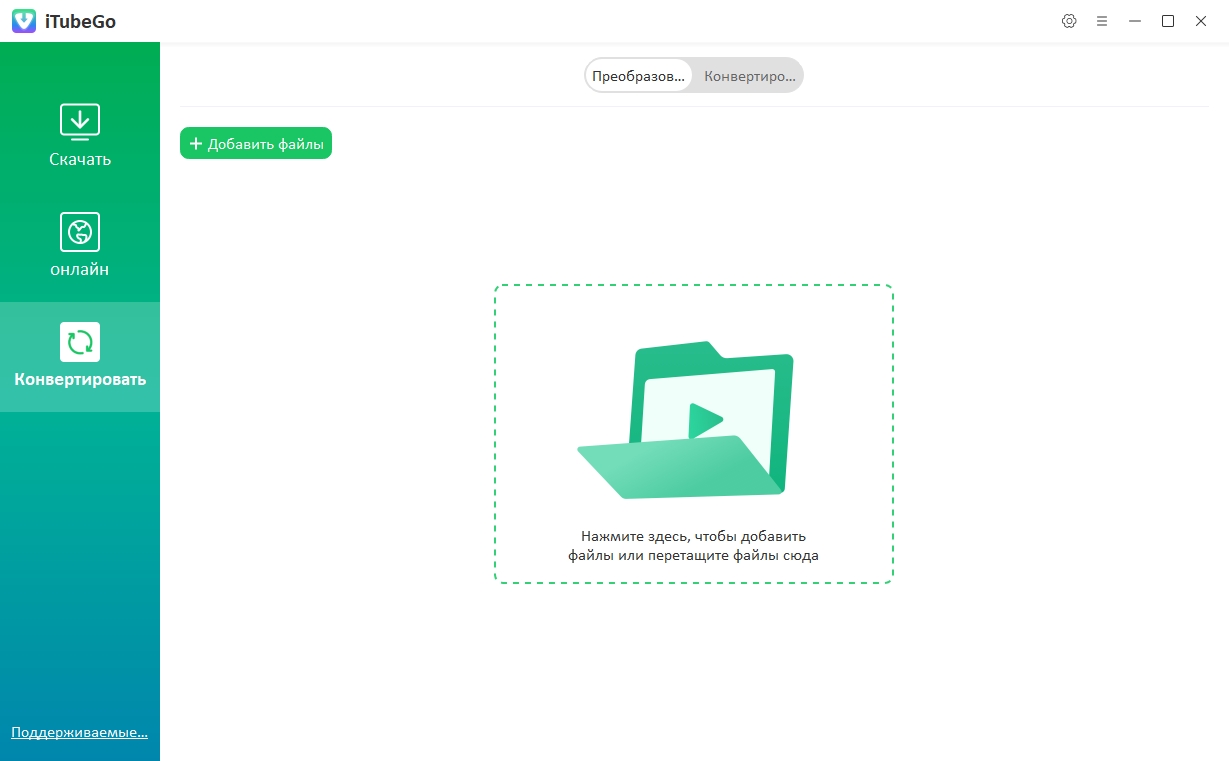Maximize the iTubeGo window
Viewport: 1229px width, 761px height.
pyautogui.click(x=1168, y=21)
